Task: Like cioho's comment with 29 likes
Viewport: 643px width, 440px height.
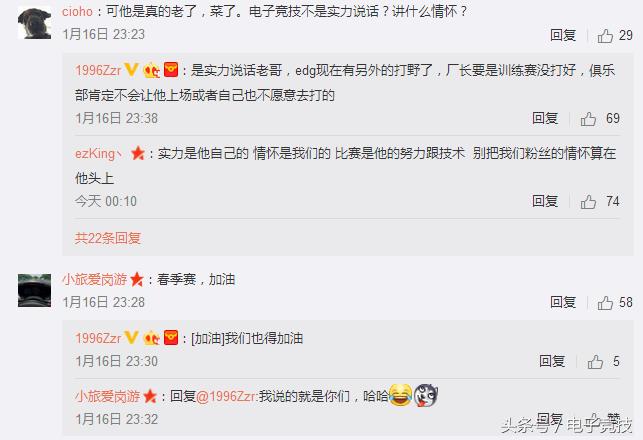Action: [x=605, y=36]
